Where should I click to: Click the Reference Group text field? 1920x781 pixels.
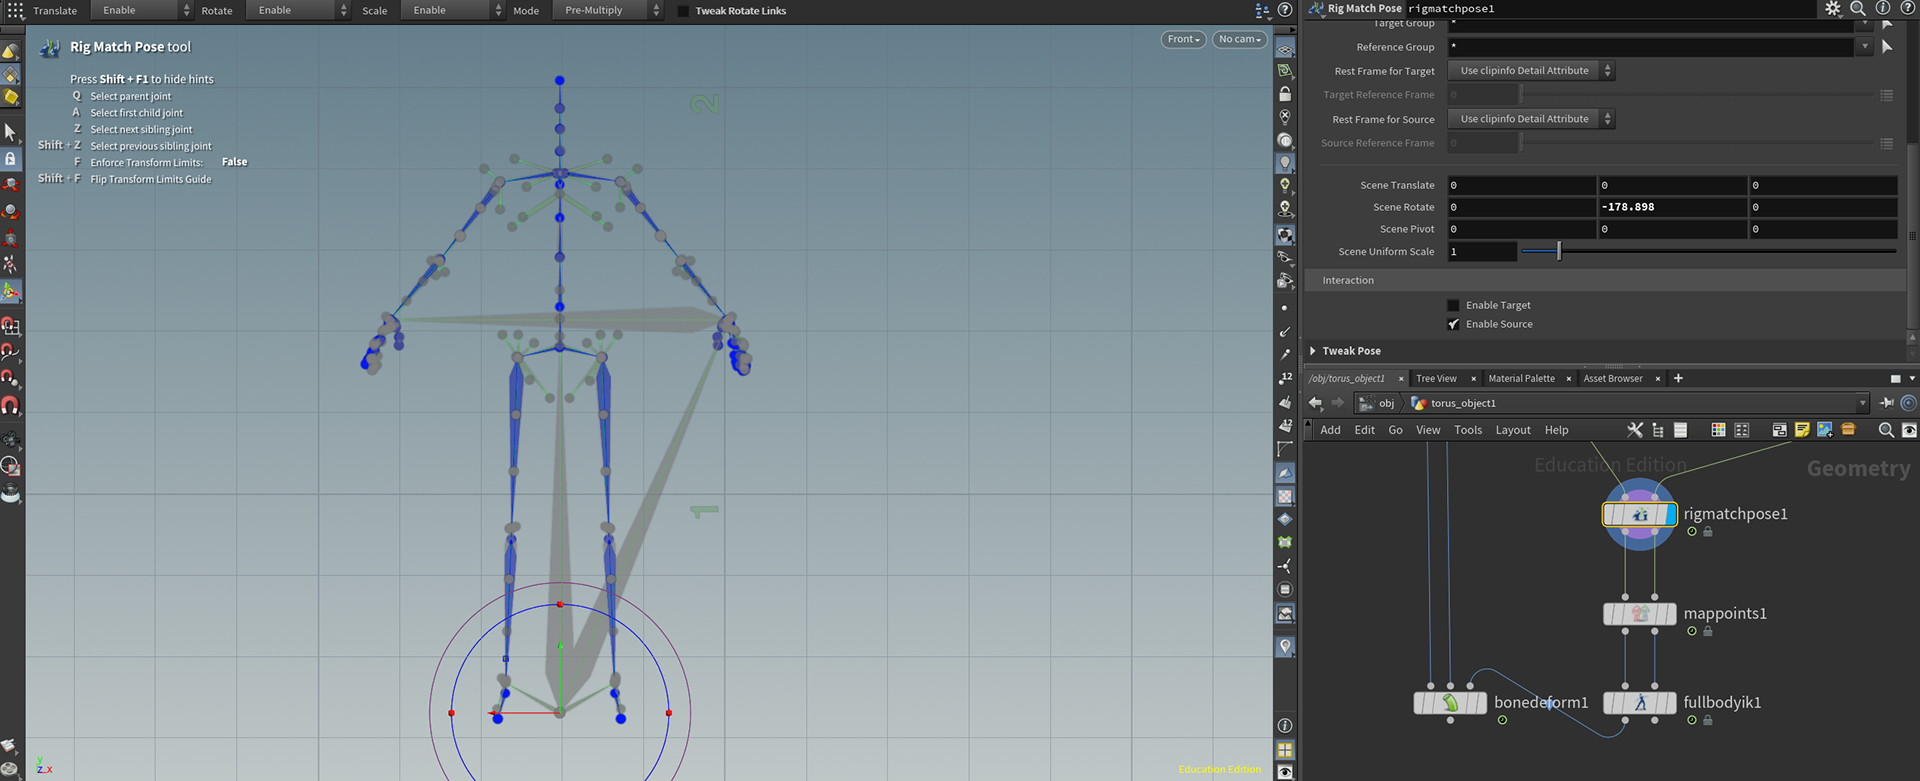point(1651,47)
